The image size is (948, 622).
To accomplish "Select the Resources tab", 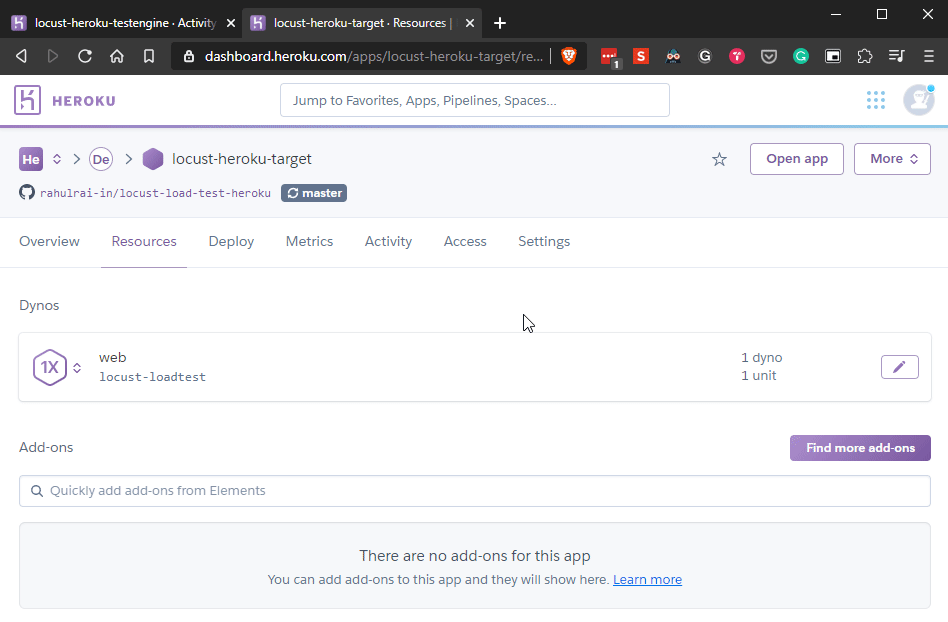I will point(144,241).
